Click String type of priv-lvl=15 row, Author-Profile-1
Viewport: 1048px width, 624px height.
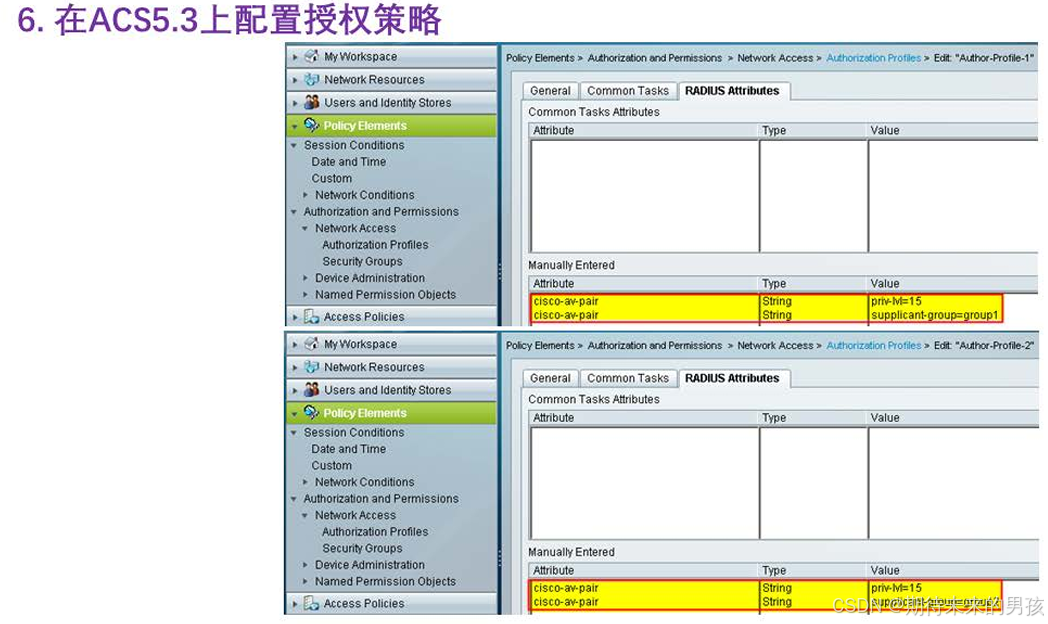(x=777, y=301)
